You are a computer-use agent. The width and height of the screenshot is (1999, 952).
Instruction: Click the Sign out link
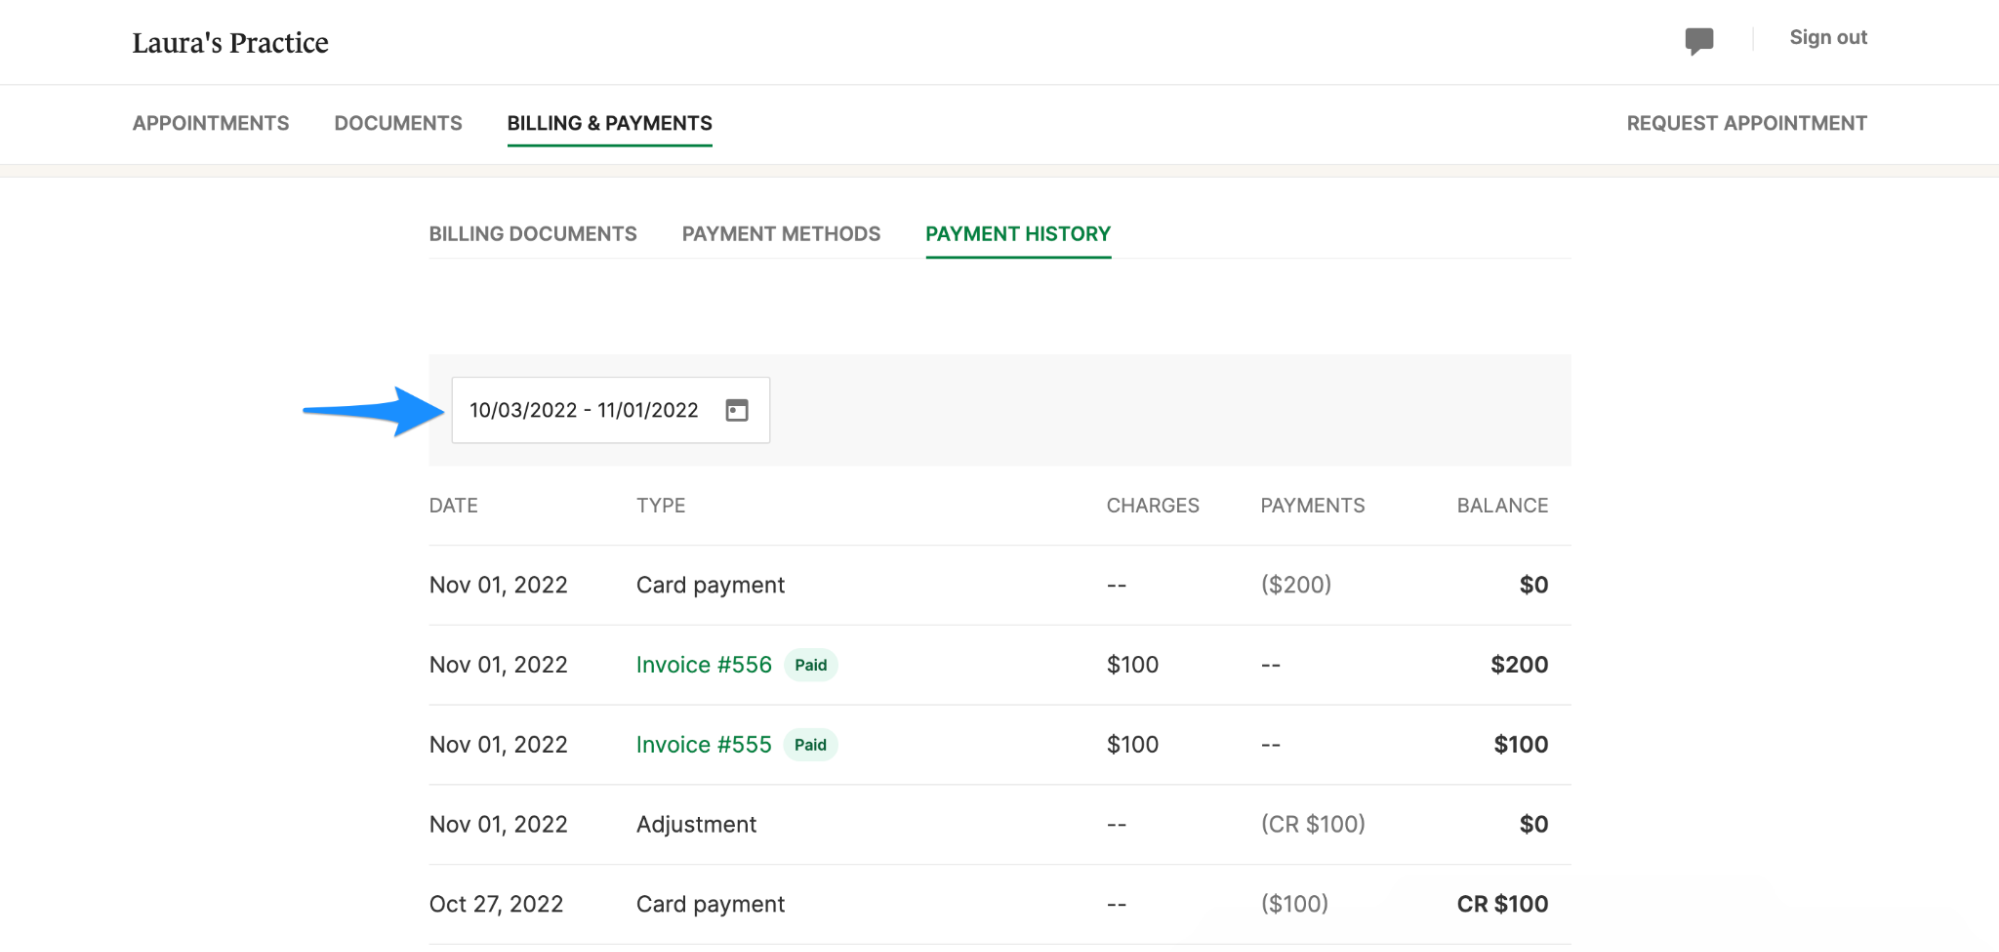click(x=1828, y=38)
